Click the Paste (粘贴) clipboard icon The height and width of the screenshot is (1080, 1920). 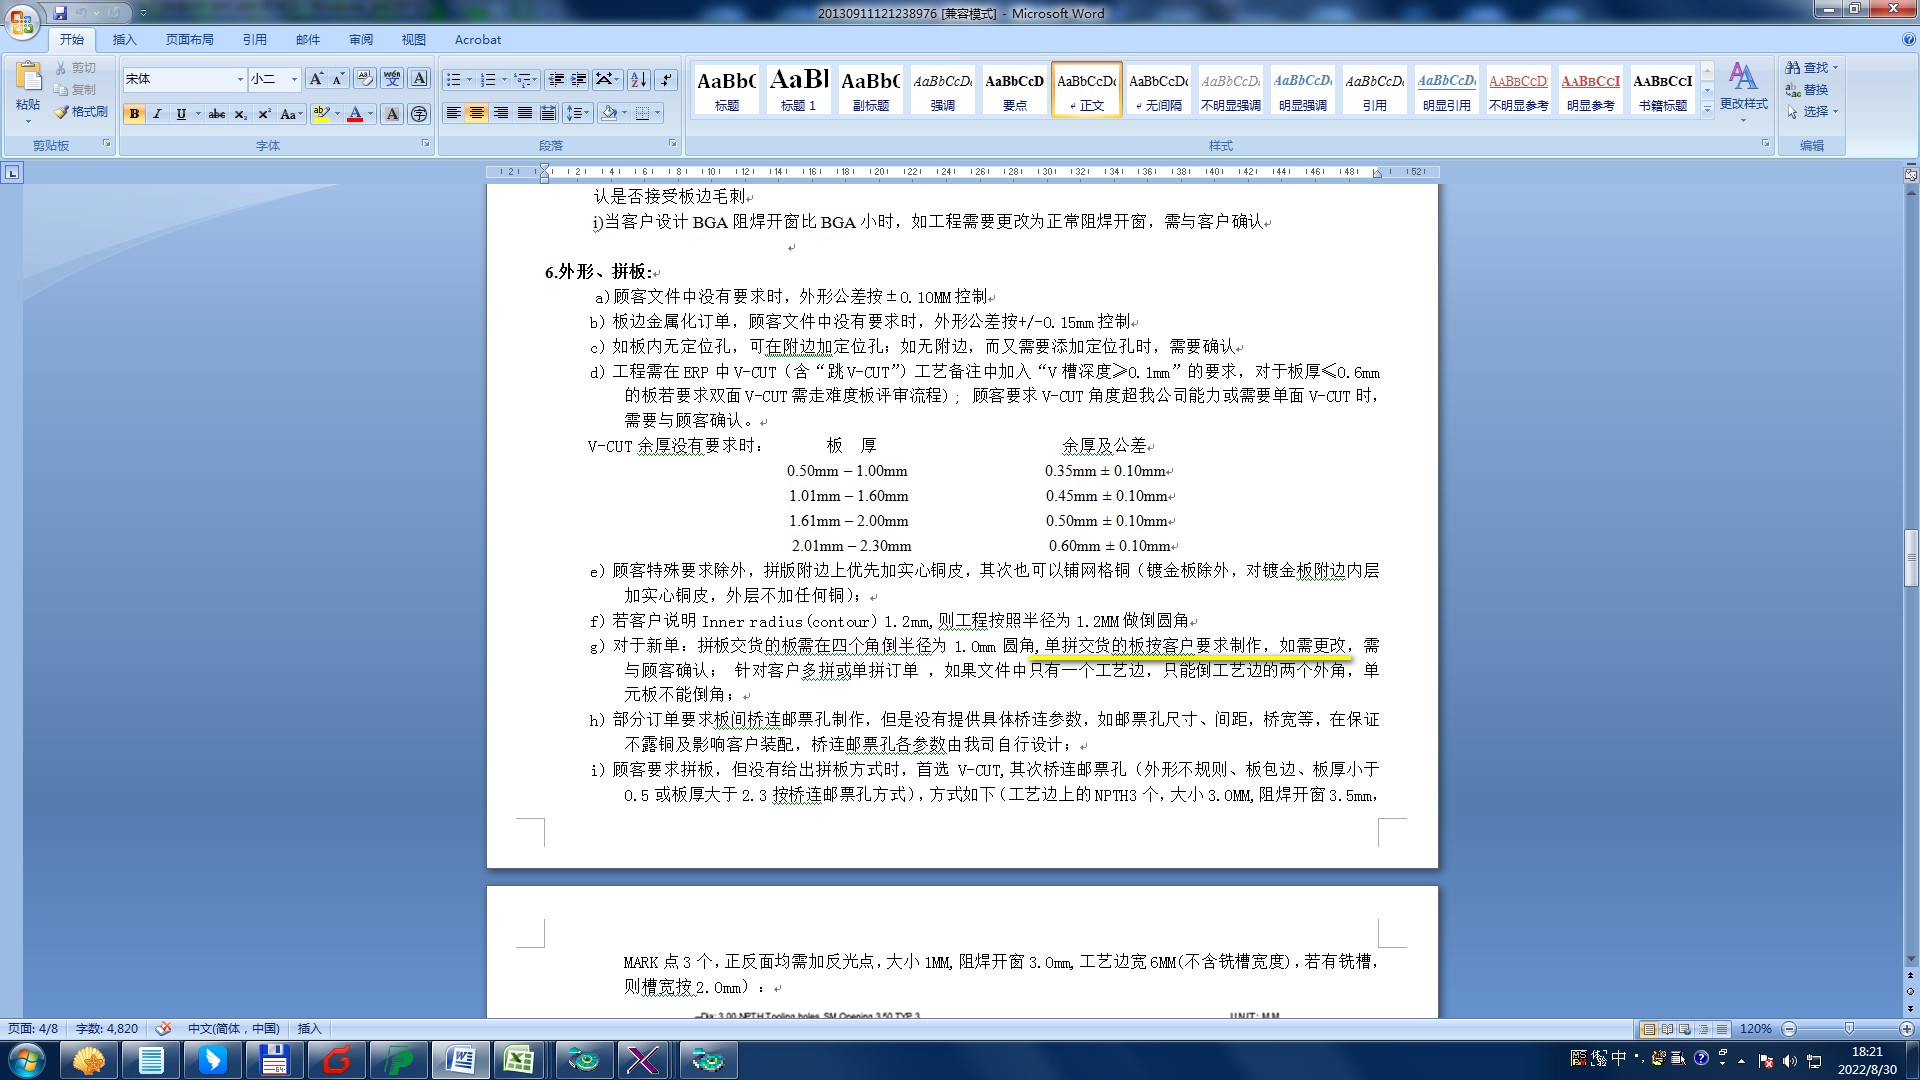(28, 77)
